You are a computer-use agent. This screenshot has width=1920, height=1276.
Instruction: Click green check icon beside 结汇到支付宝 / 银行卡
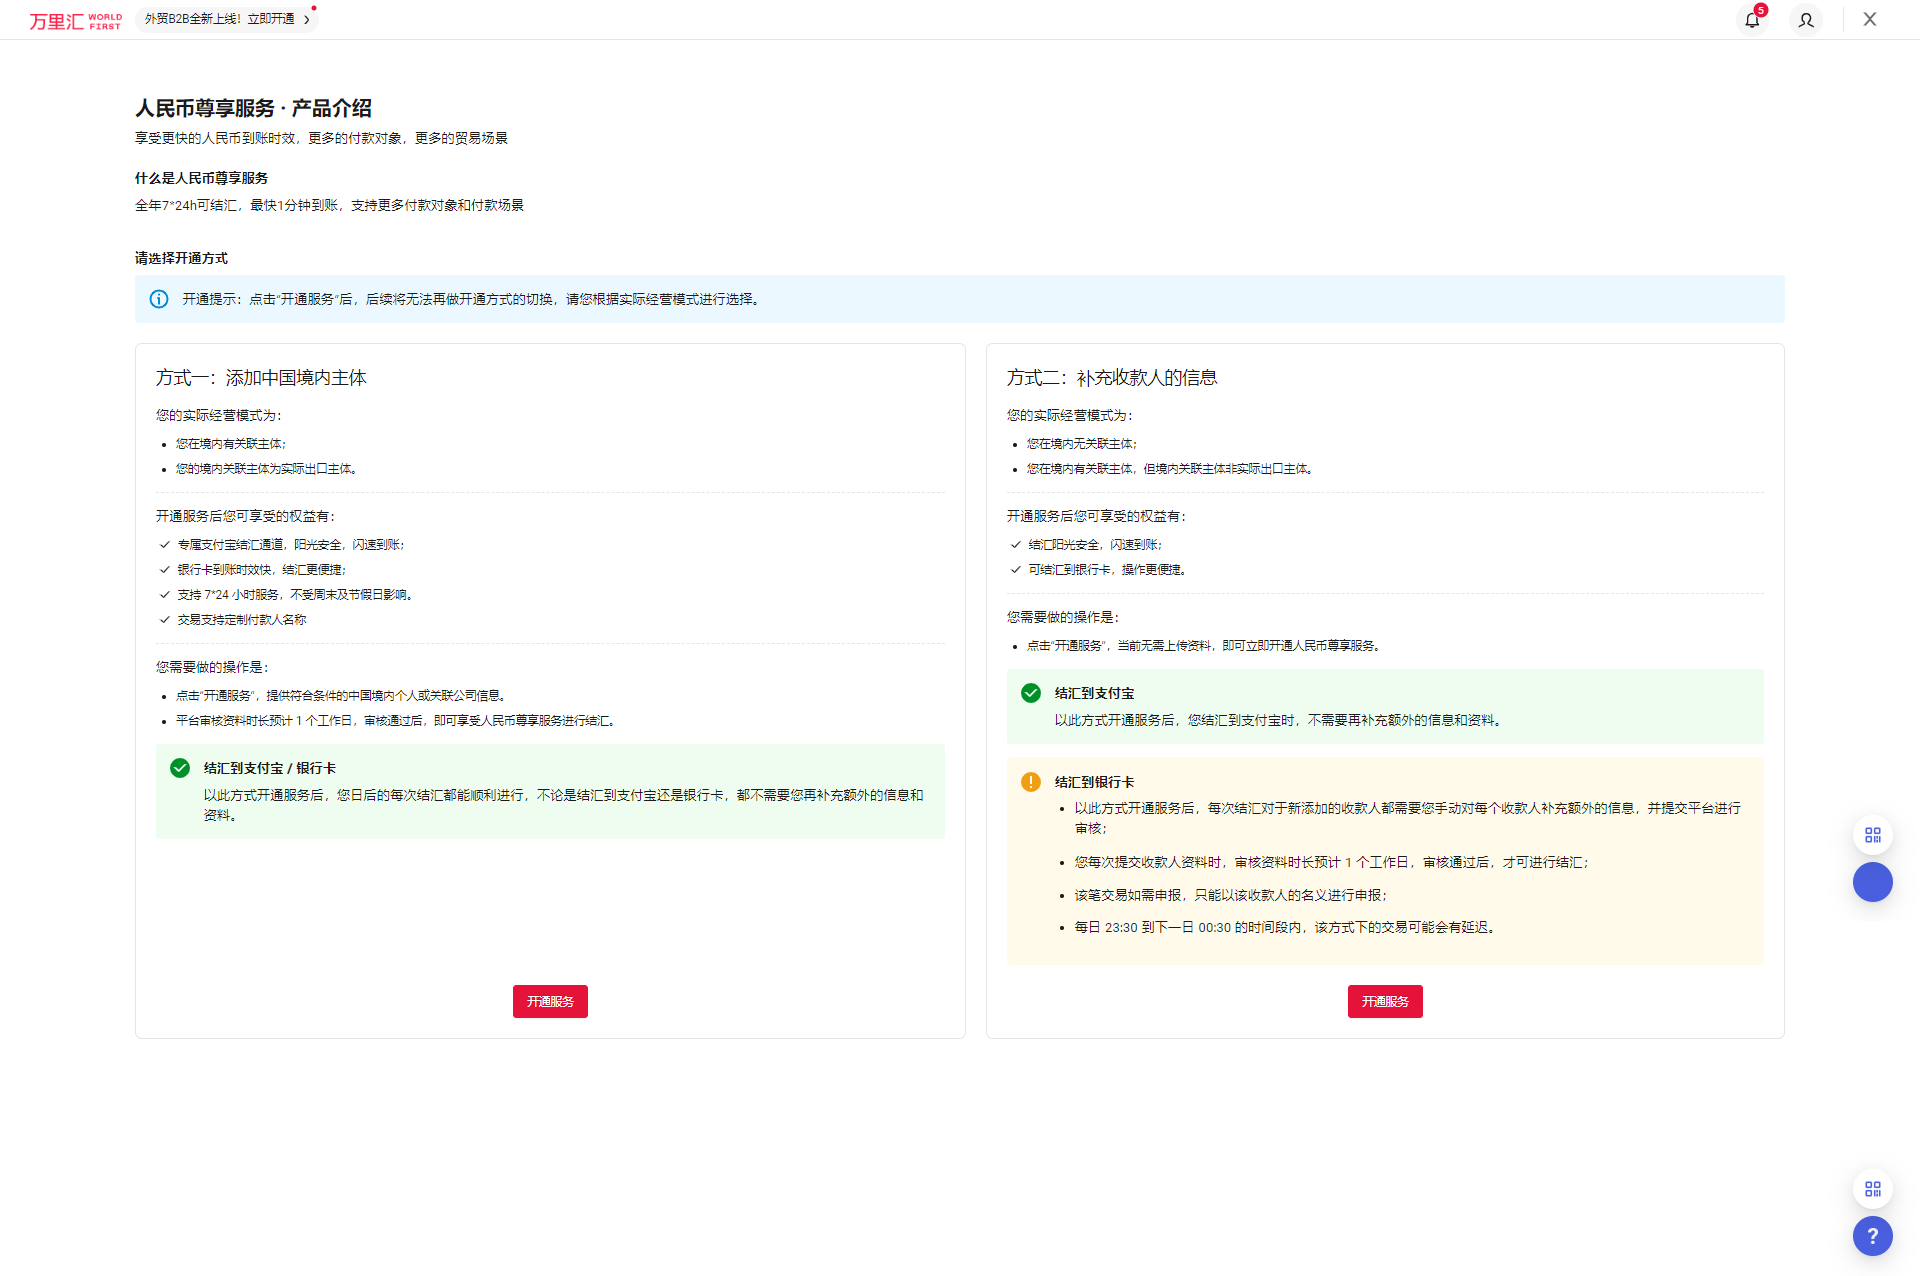click(x=180, y=768)
